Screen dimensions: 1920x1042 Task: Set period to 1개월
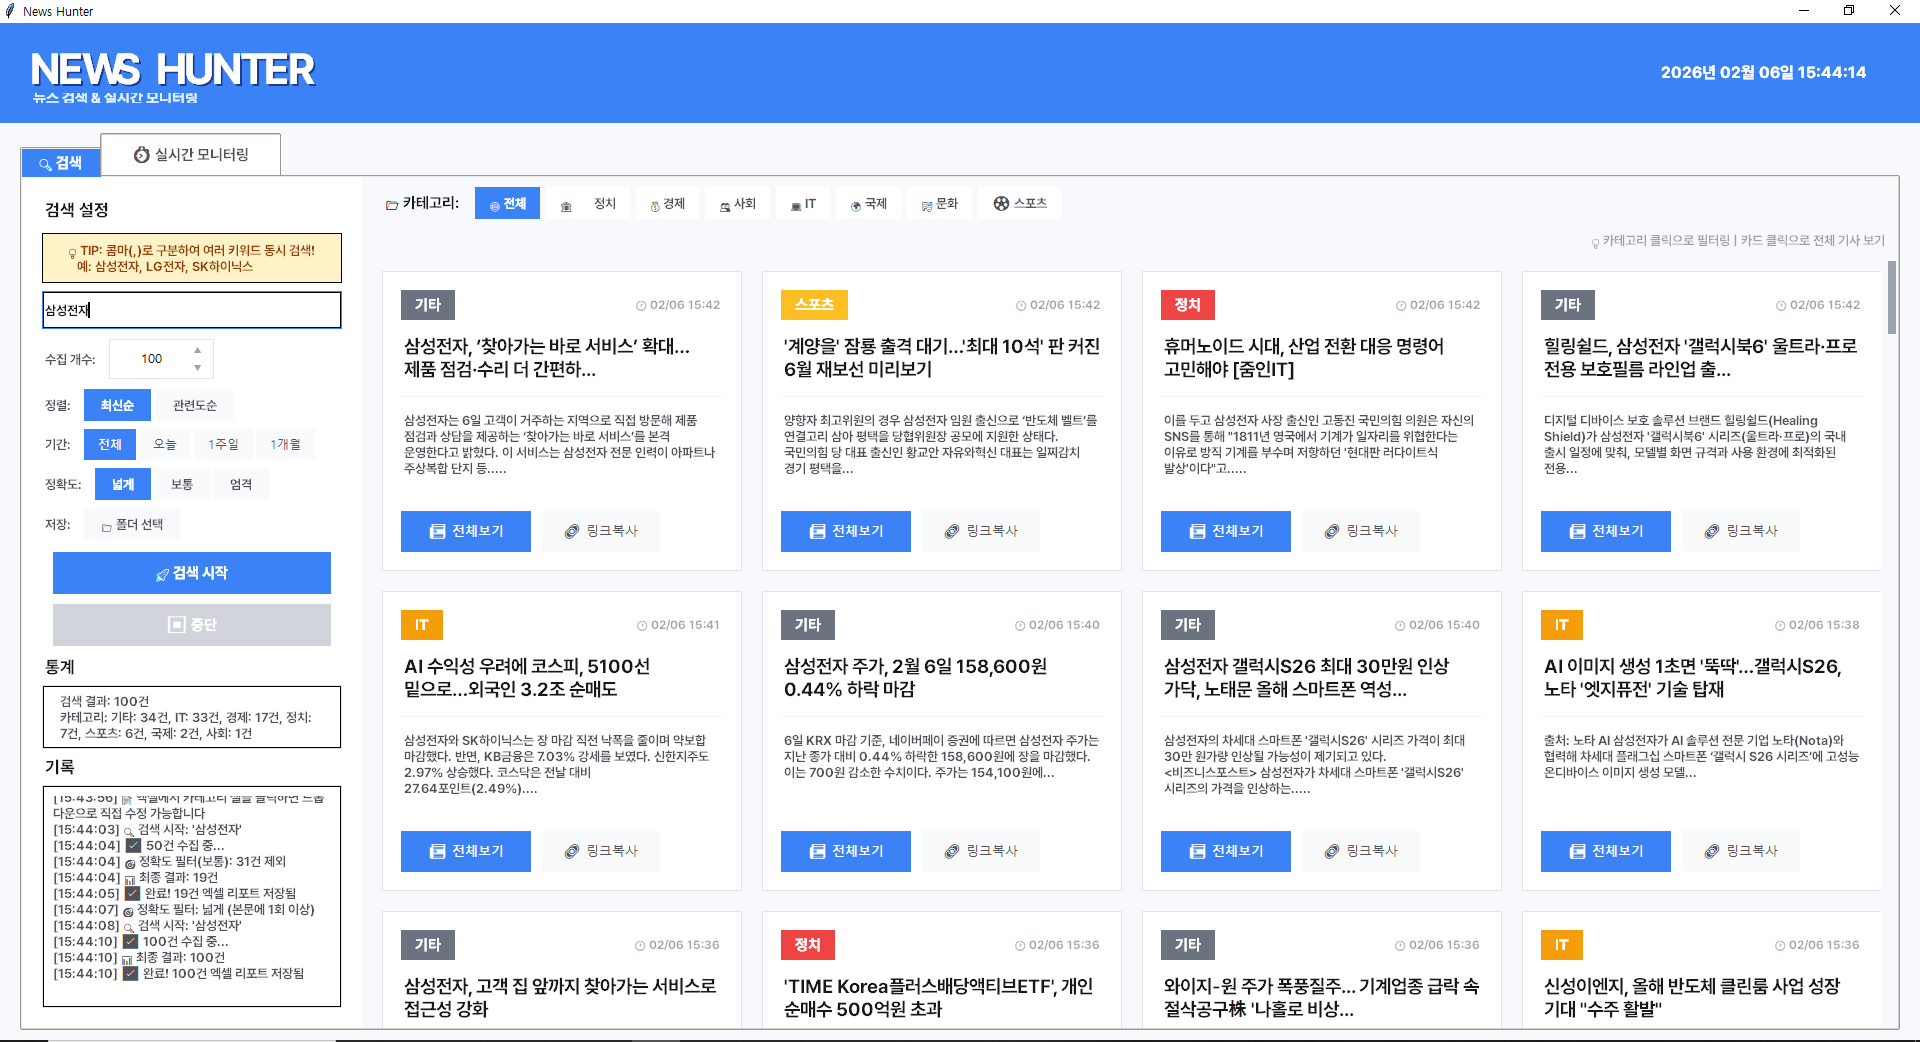pos(285,444)
